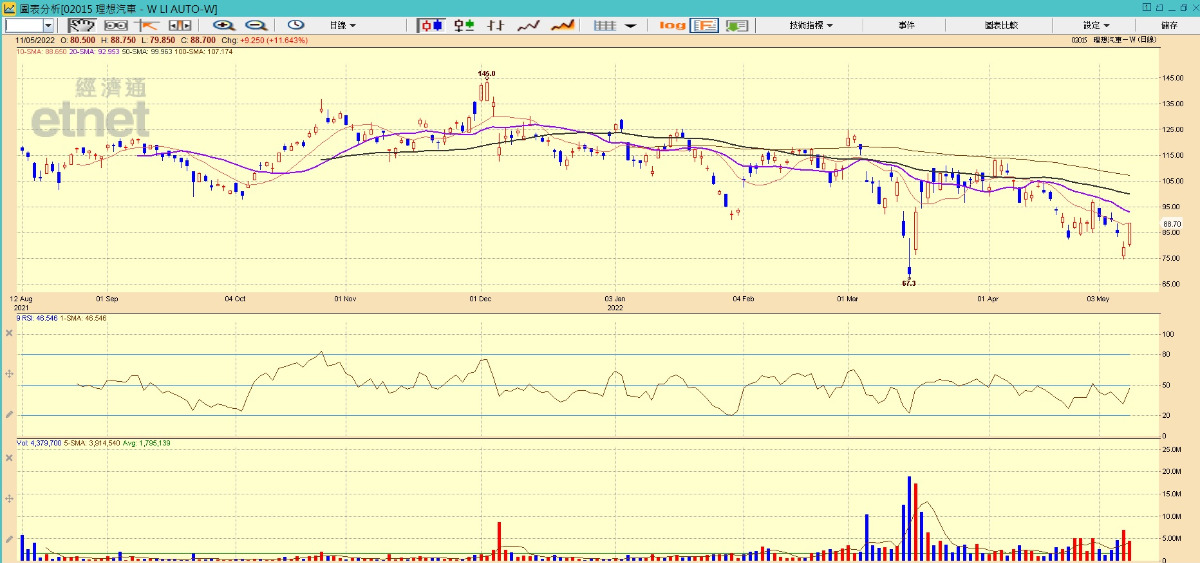
Task: Click the 儲存 button
Action: (x=1169, y=25)
